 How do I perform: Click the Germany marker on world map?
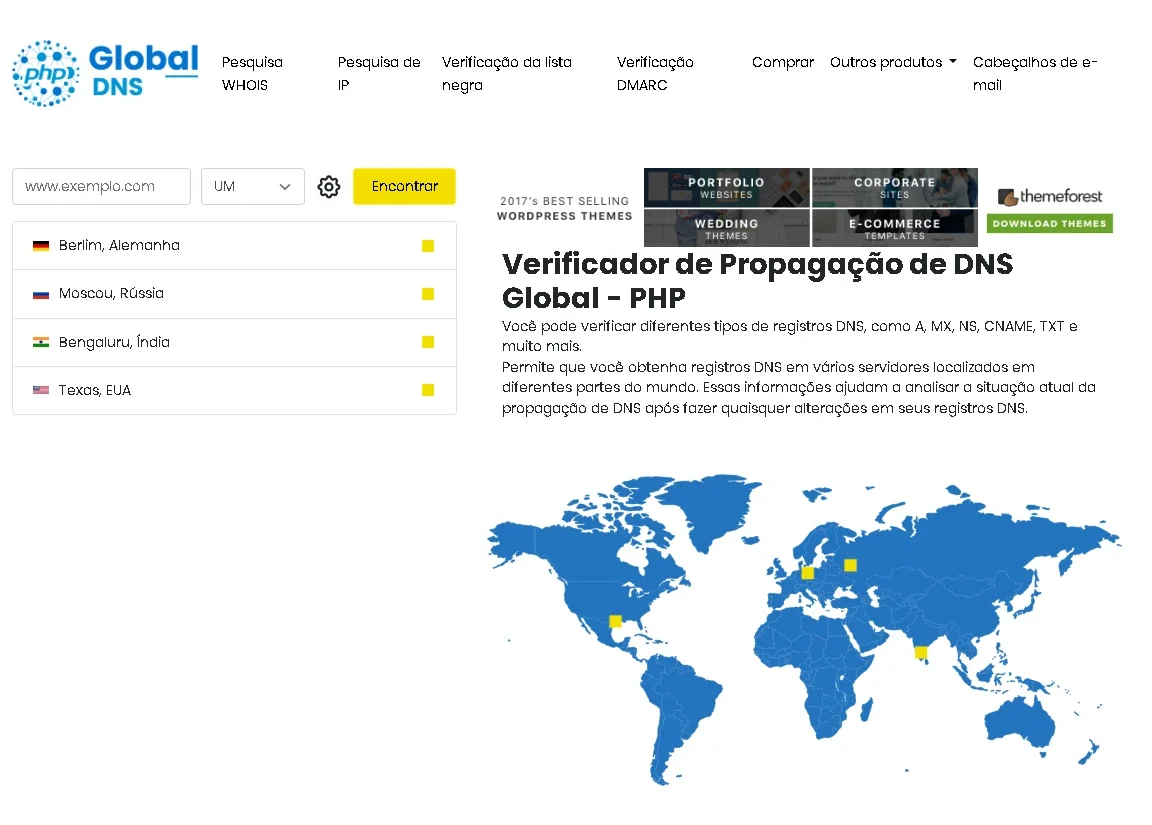(x=807, y=573)
